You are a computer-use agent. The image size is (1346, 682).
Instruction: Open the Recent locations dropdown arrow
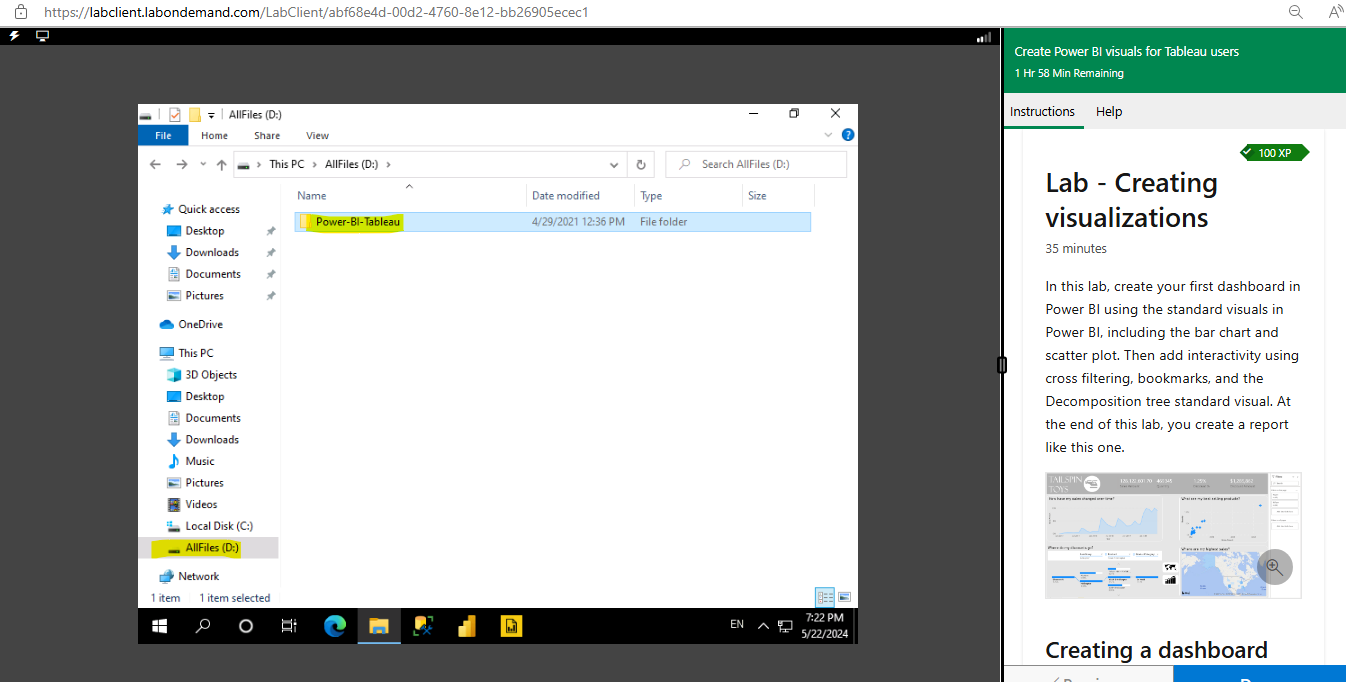(x=203, y=164)
